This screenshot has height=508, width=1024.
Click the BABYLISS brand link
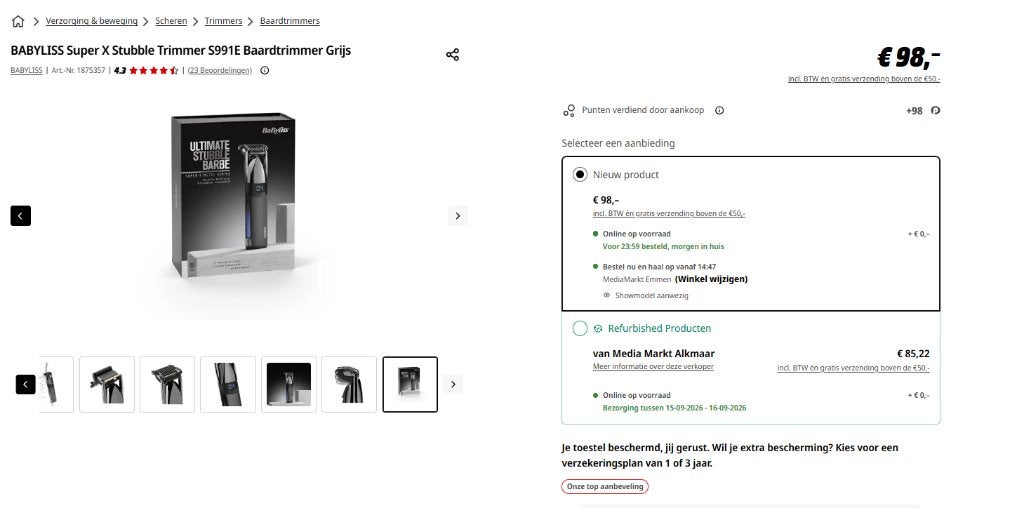pyautogui.click(x=27, y=71)
